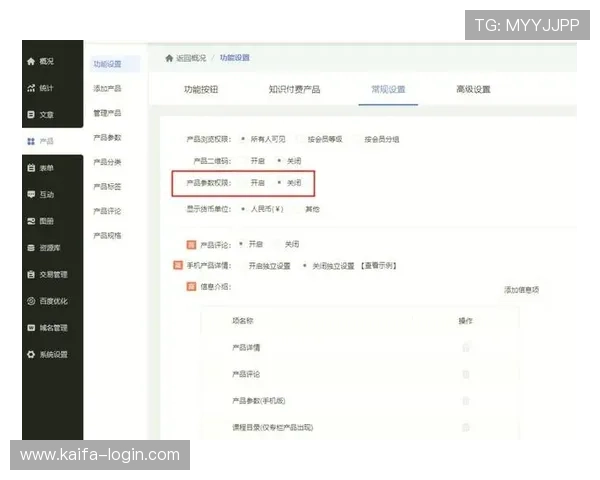This screenshot has height=480, width=600.
Task: Click the 项名称 column header
Action: tap(243, 321)
